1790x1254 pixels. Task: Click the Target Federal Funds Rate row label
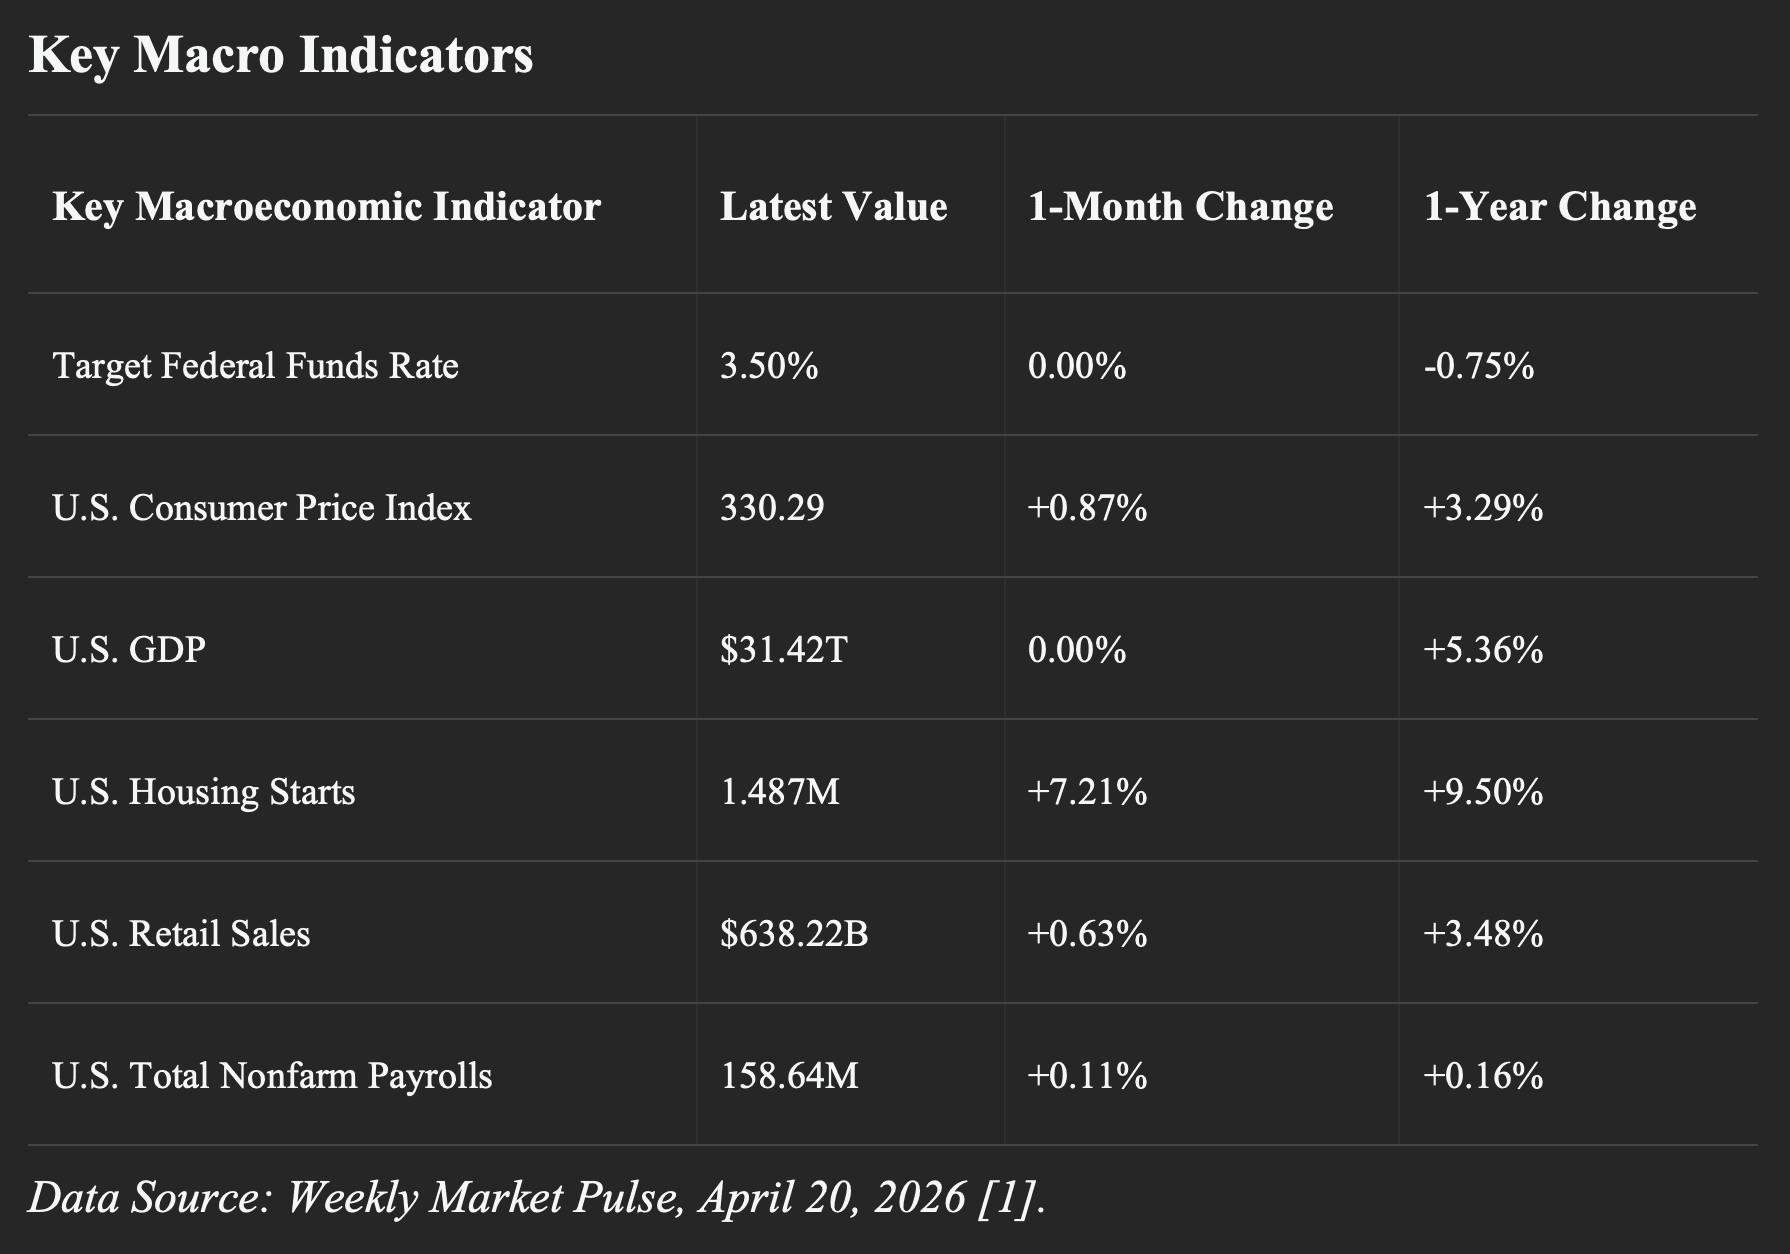pos(255,366)
